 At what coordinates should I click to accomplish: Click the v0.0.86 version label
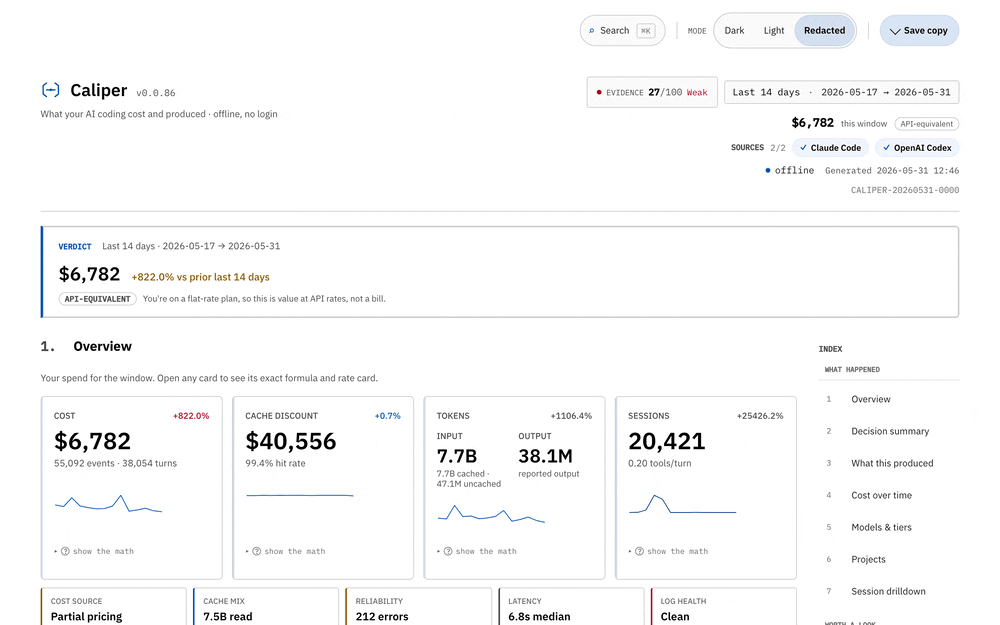pyautogui.click(x=156, y=93)
